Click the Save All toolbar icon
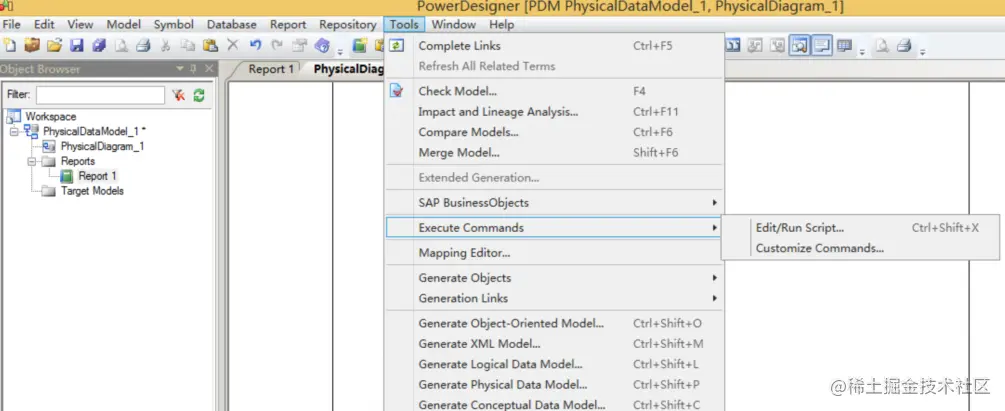1005x411 pixels. [x=99, y=46]
